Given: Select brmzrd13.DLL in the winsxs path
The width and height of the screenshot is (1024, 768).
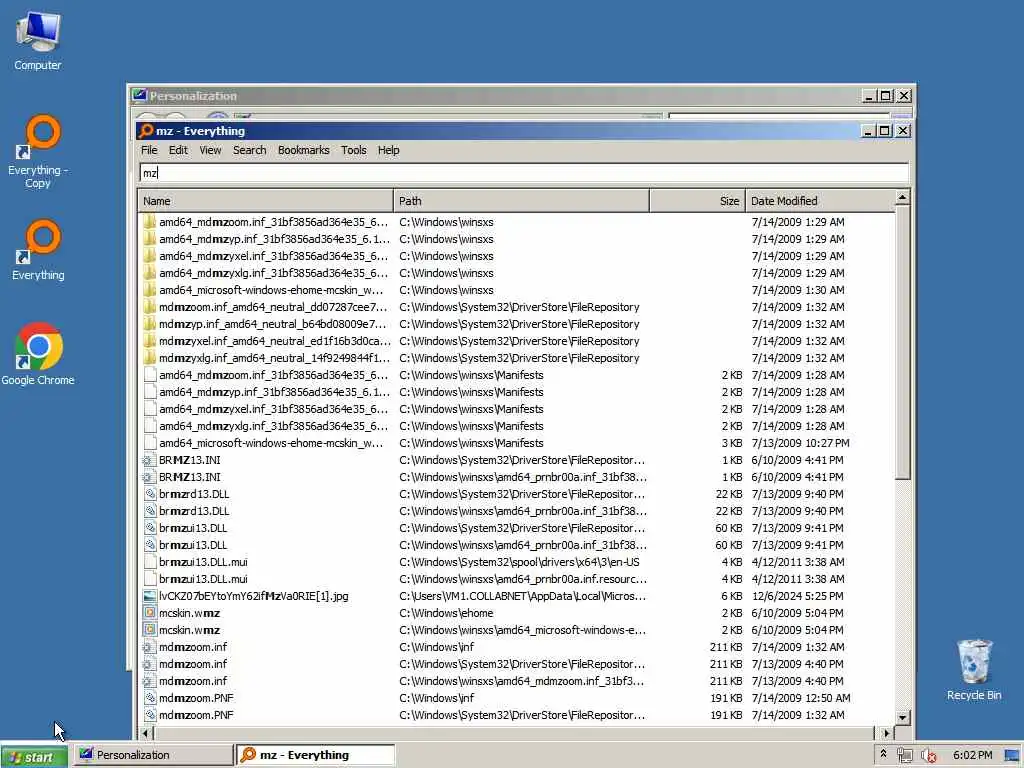Looking at the screenshot, I should [516, 511].
